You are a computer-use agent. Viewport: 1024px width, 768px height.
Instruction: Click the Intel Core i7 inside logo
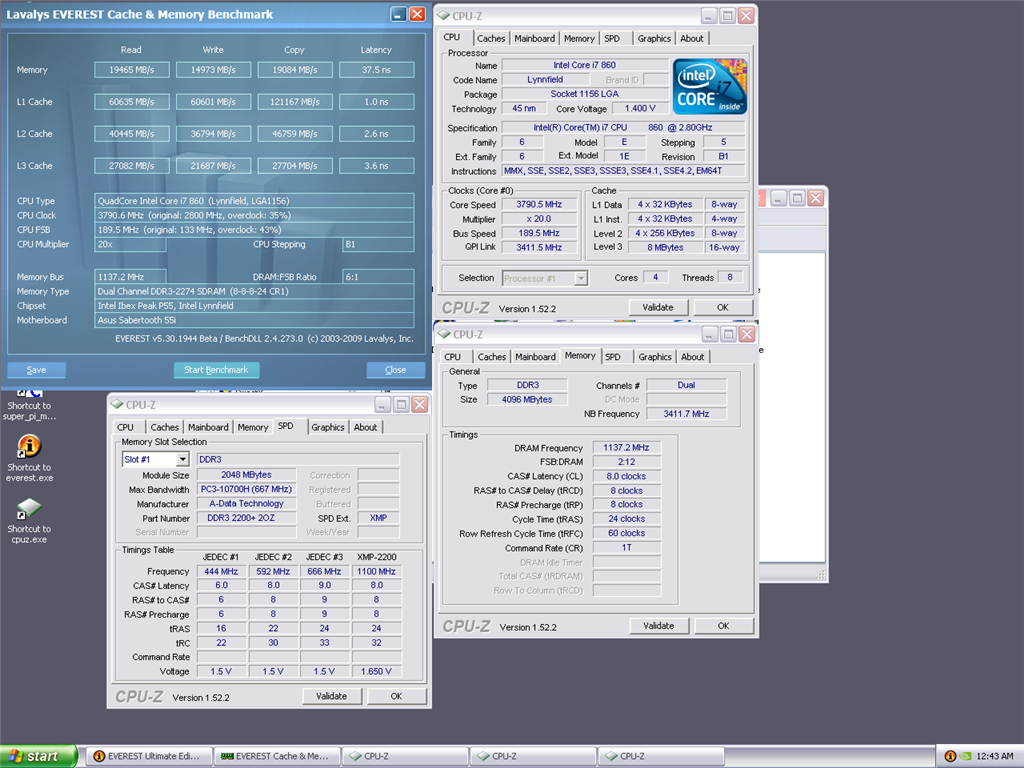point(709,87)
